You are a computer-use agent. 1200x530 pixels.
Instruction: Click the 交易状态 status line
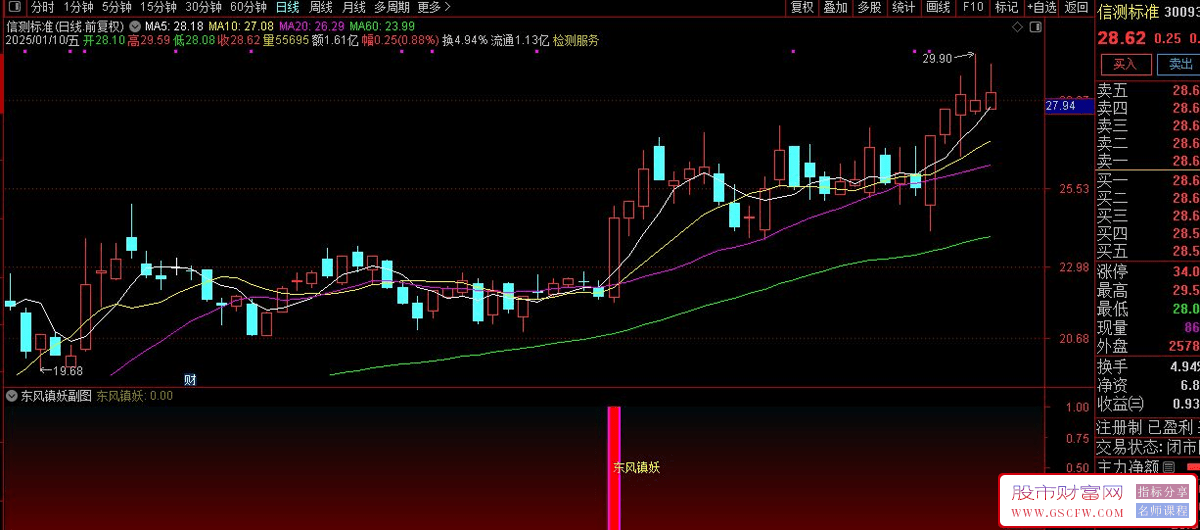click(x=1148, y=446)
